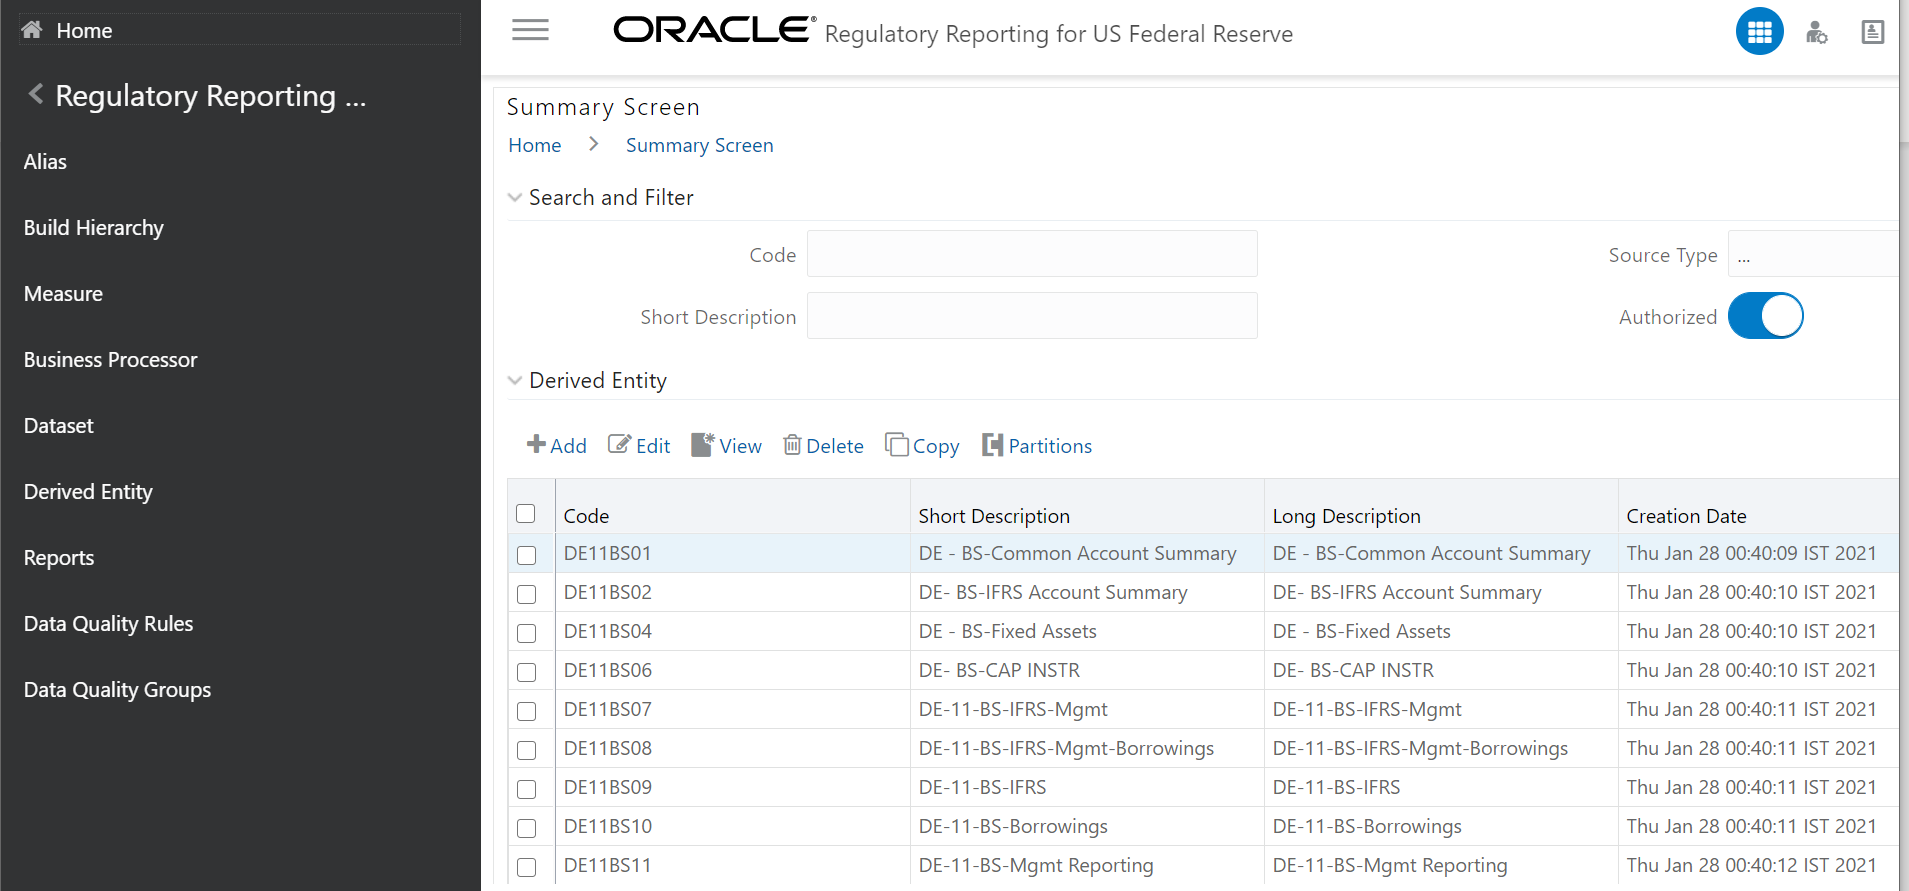Viewport: 1909px width, 891px height.
Task: Click the Home text in sidebar header
Action: click(84, 31)
